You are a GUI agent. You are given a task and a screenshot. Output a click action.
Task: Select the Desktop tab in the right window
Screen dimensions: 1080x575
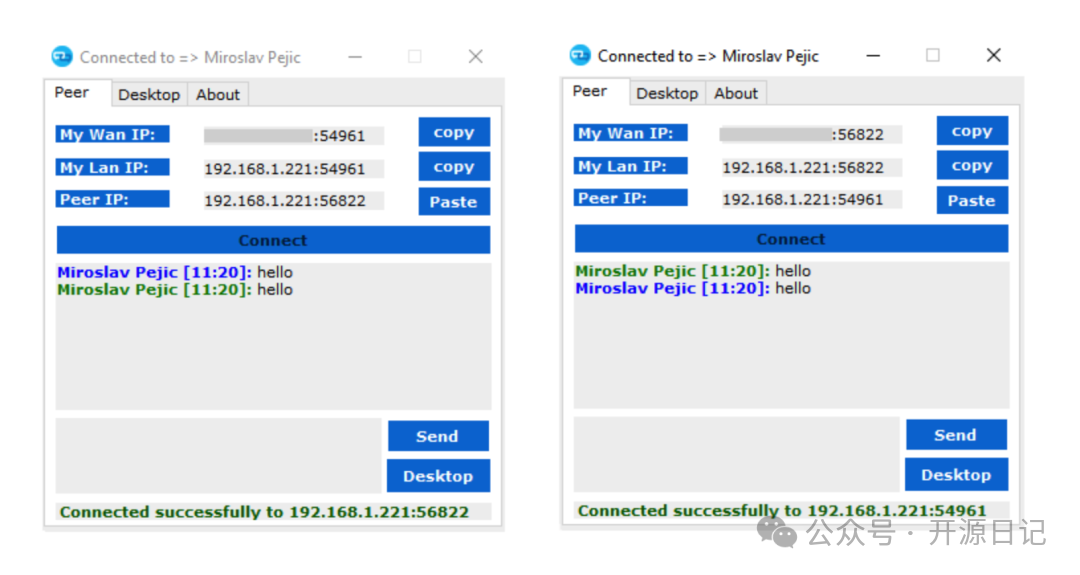(x=667, y=93)
